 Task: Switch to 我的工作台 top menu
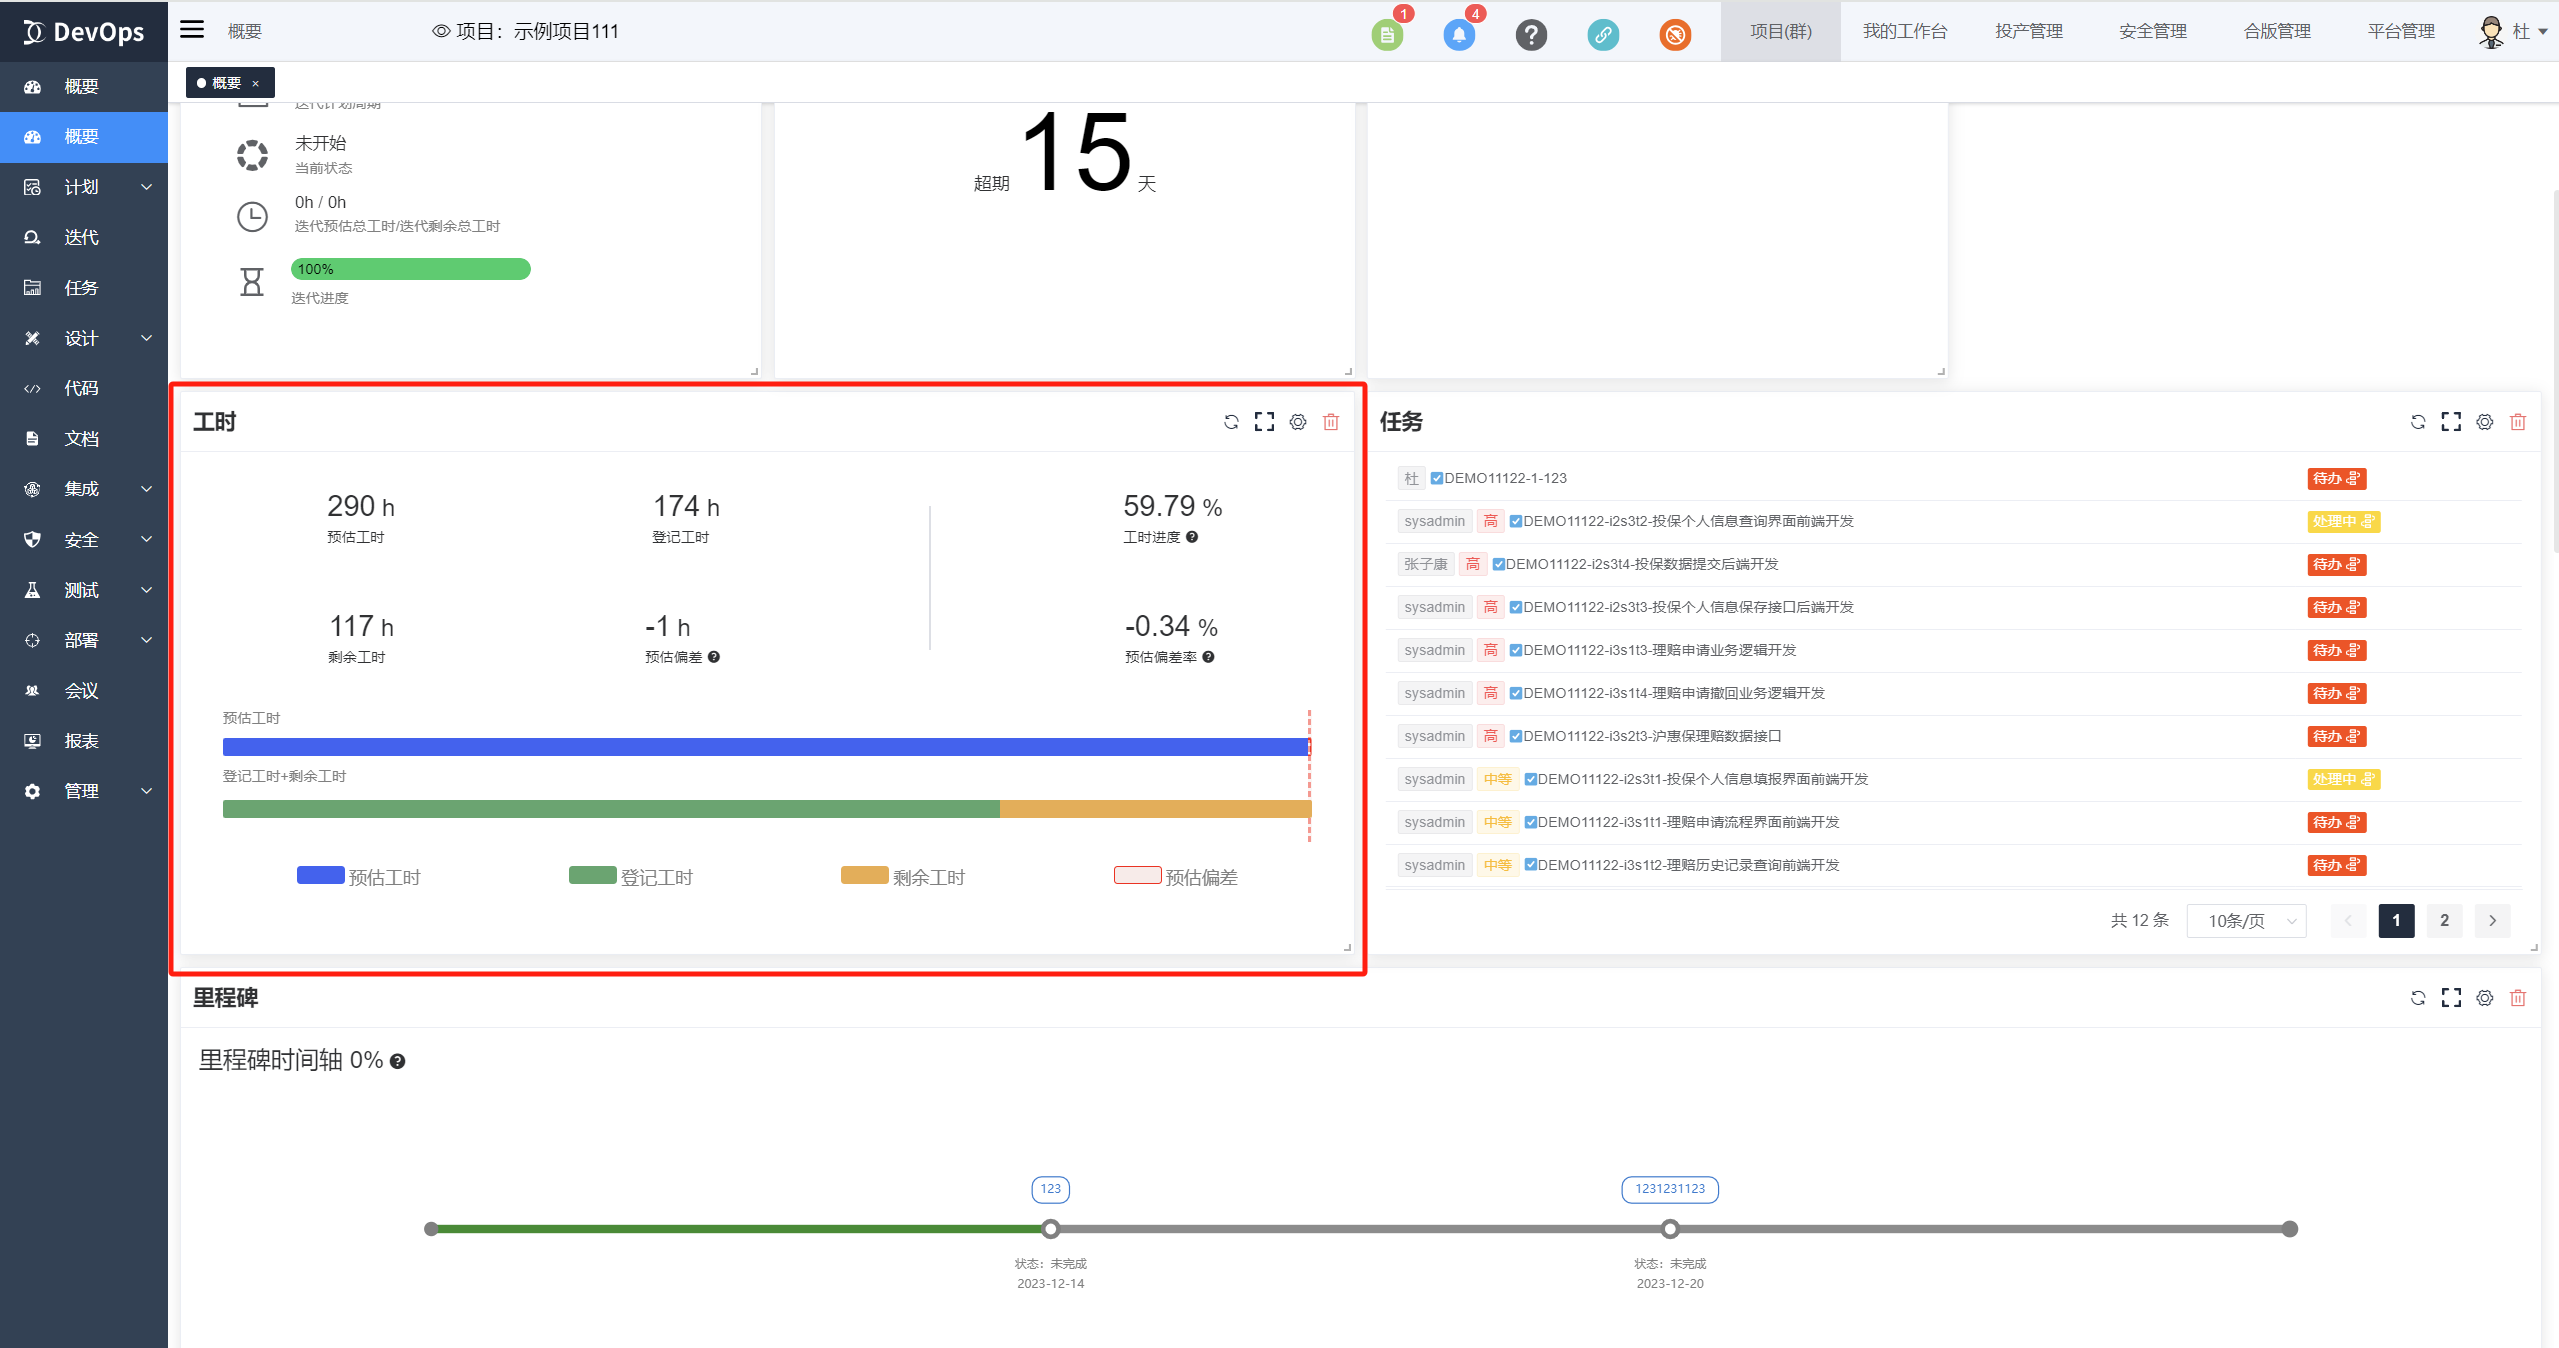click(x=1904, y=31)
